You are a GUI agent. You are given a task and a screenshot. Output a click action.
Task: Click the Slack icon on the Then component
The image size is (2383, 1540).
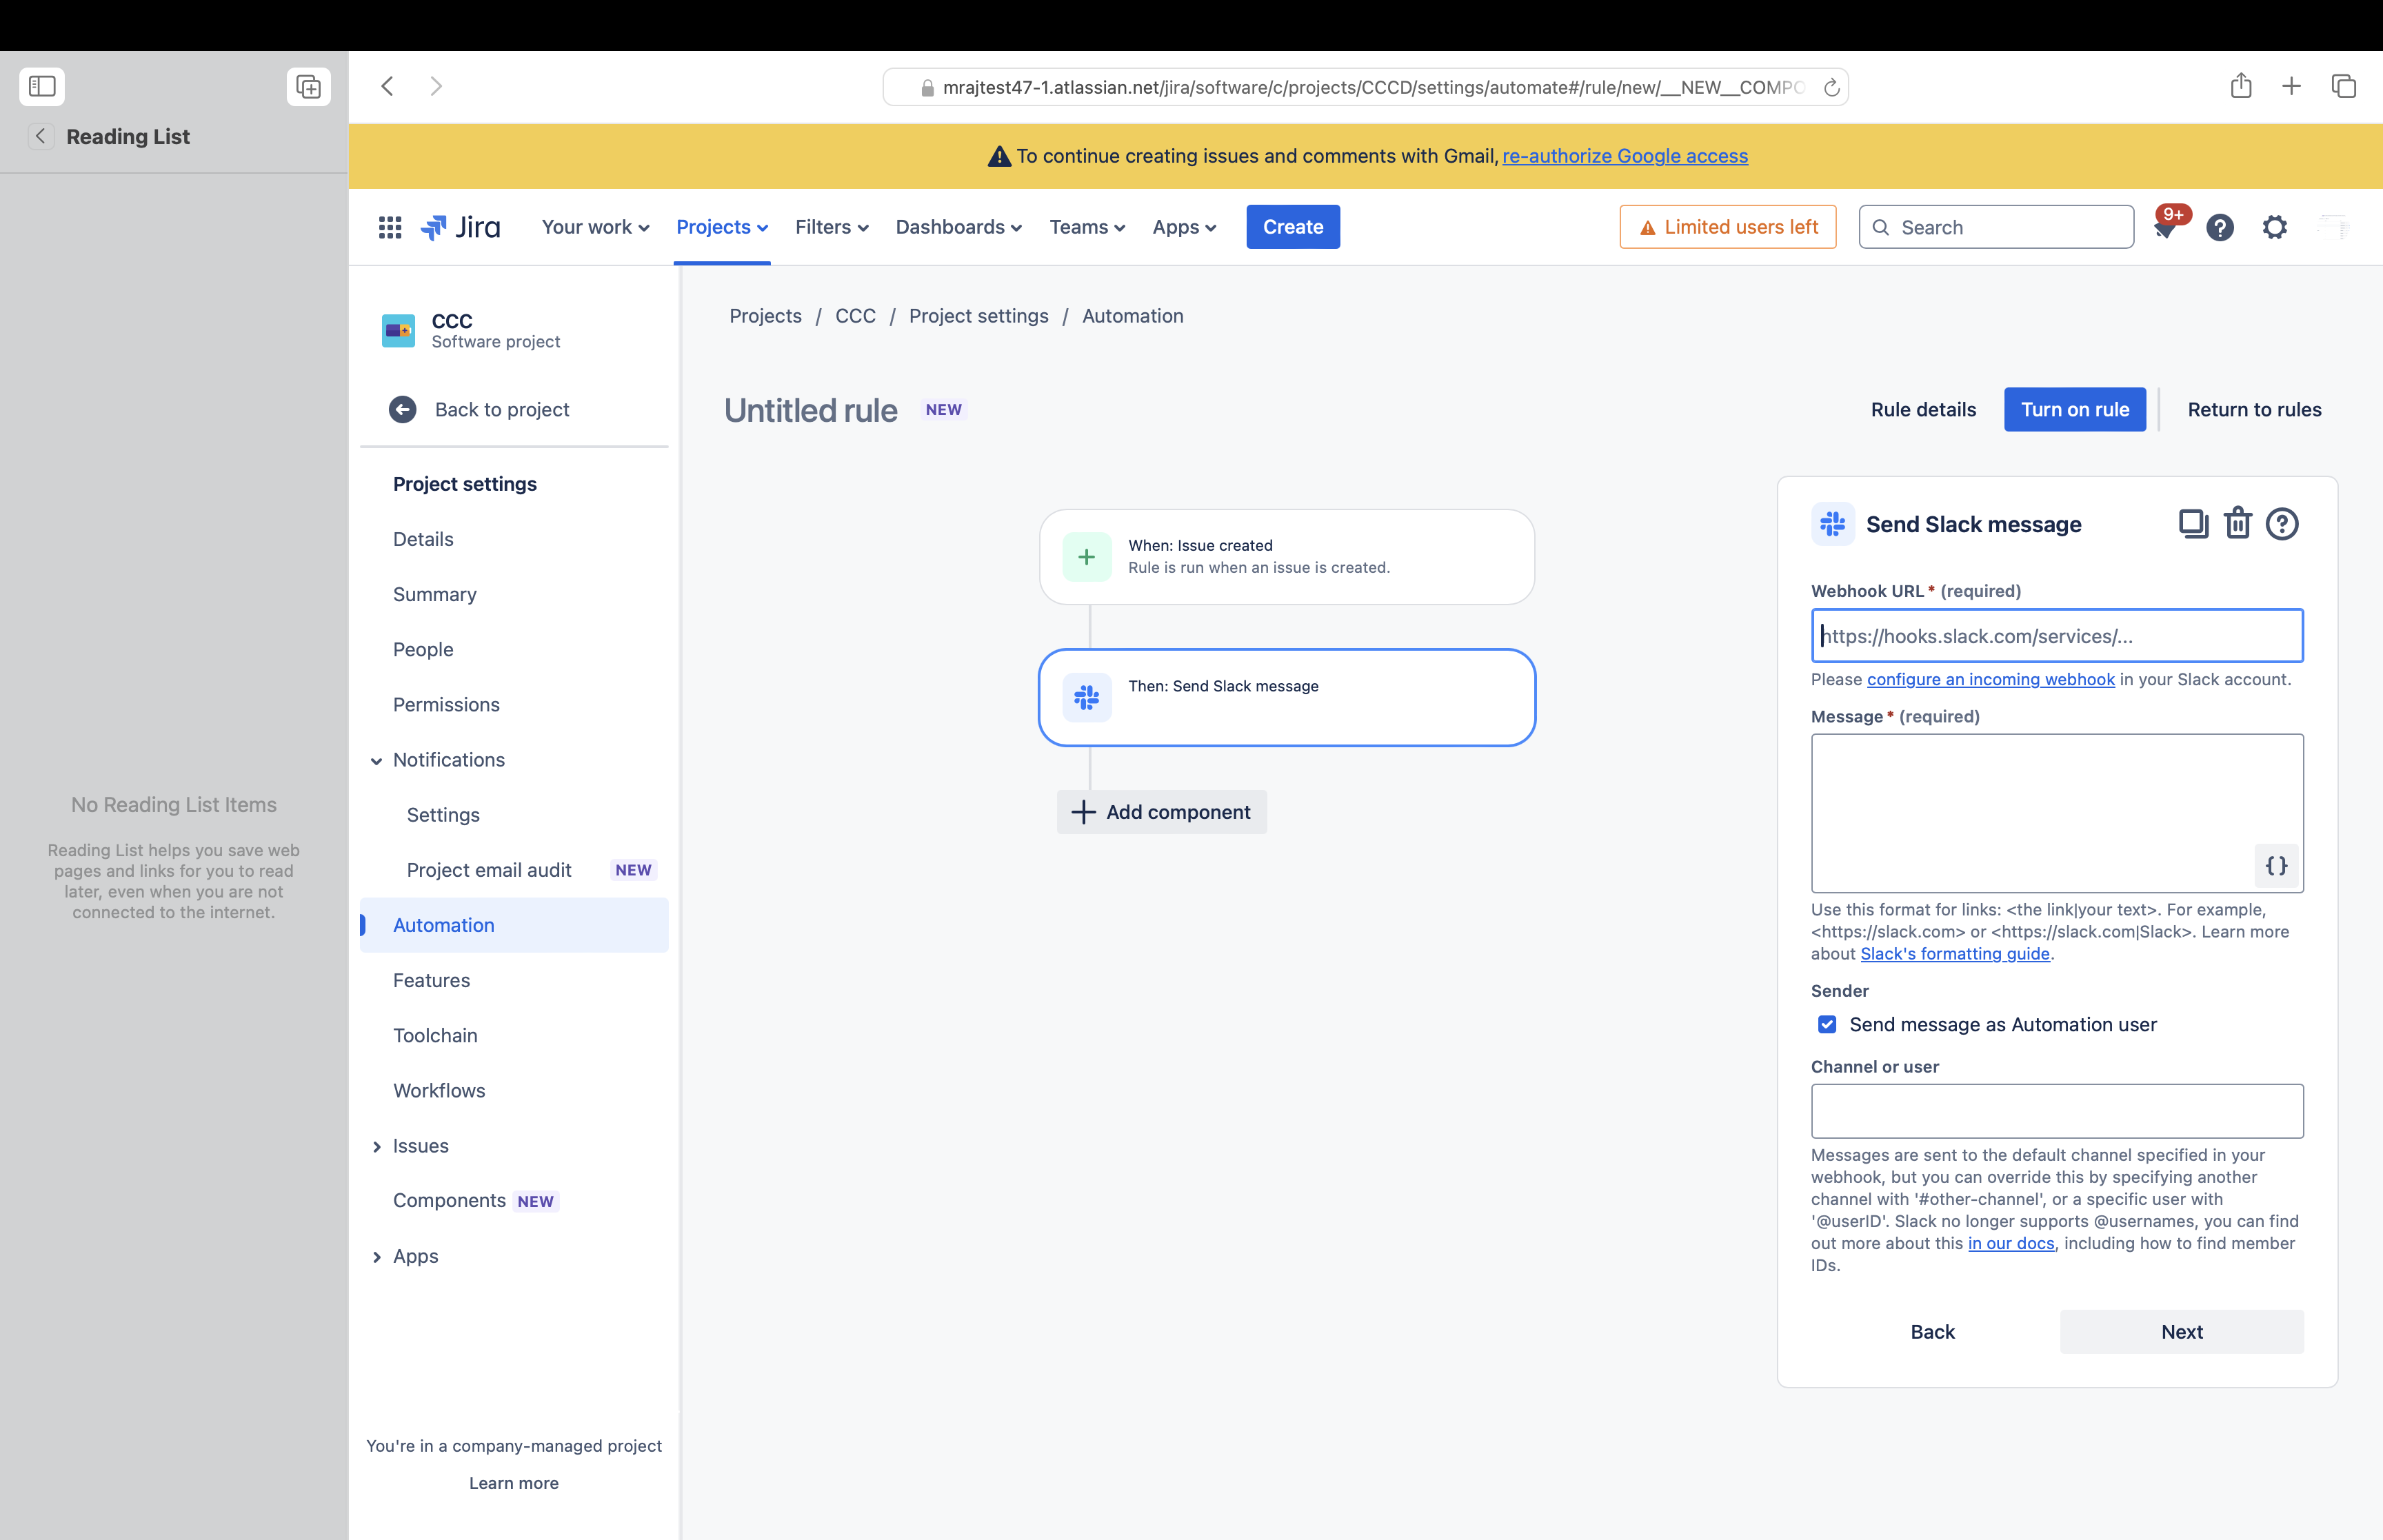(x=1085, y=697)
